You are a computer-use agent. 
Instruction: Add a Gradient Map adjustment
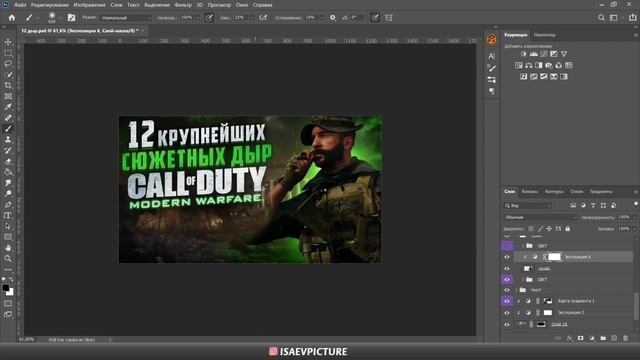(564, 76)
